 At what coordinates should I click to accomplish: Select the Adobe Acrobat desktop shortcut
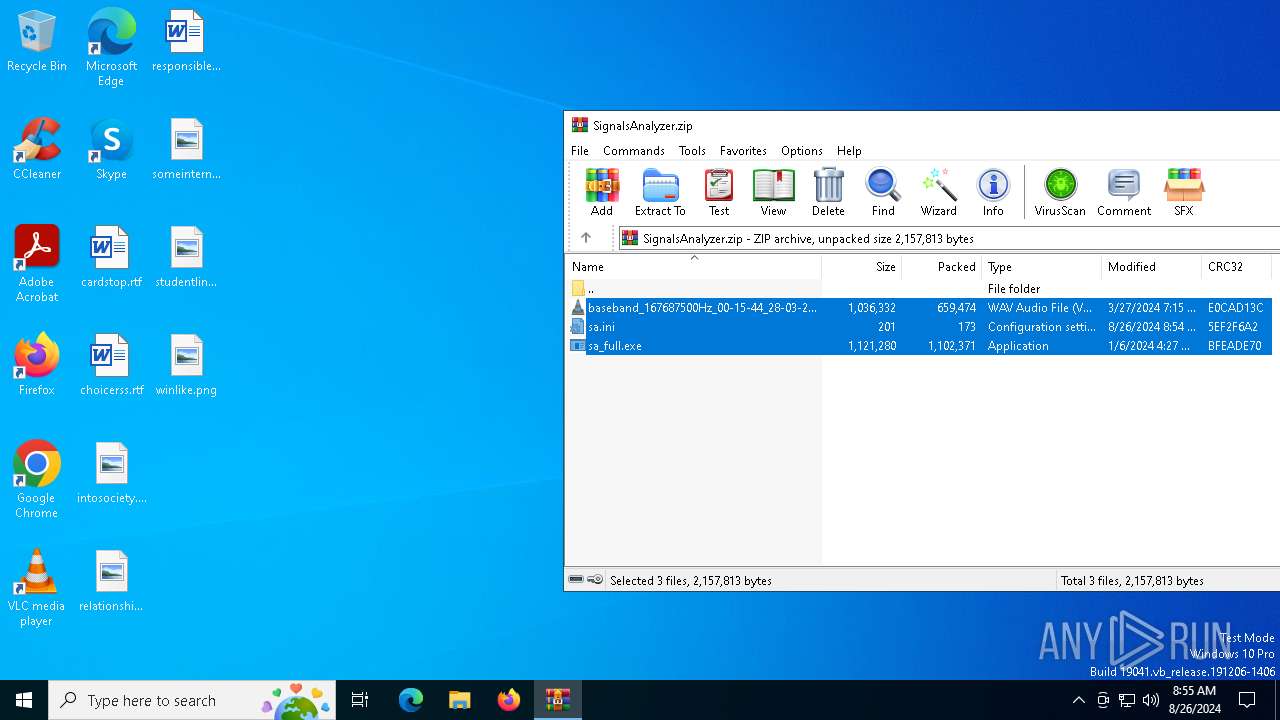click(x=37, y=264)
